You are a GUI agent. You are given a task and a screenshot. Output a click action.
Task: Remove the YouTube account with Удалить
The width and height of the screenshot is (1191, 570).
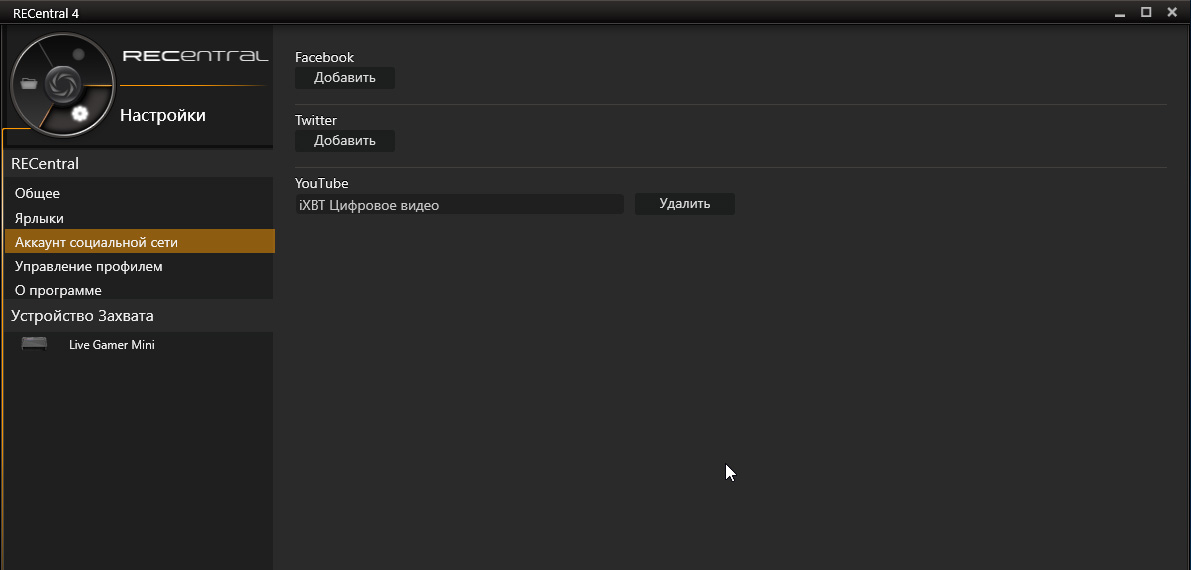[x=685, y=204]
